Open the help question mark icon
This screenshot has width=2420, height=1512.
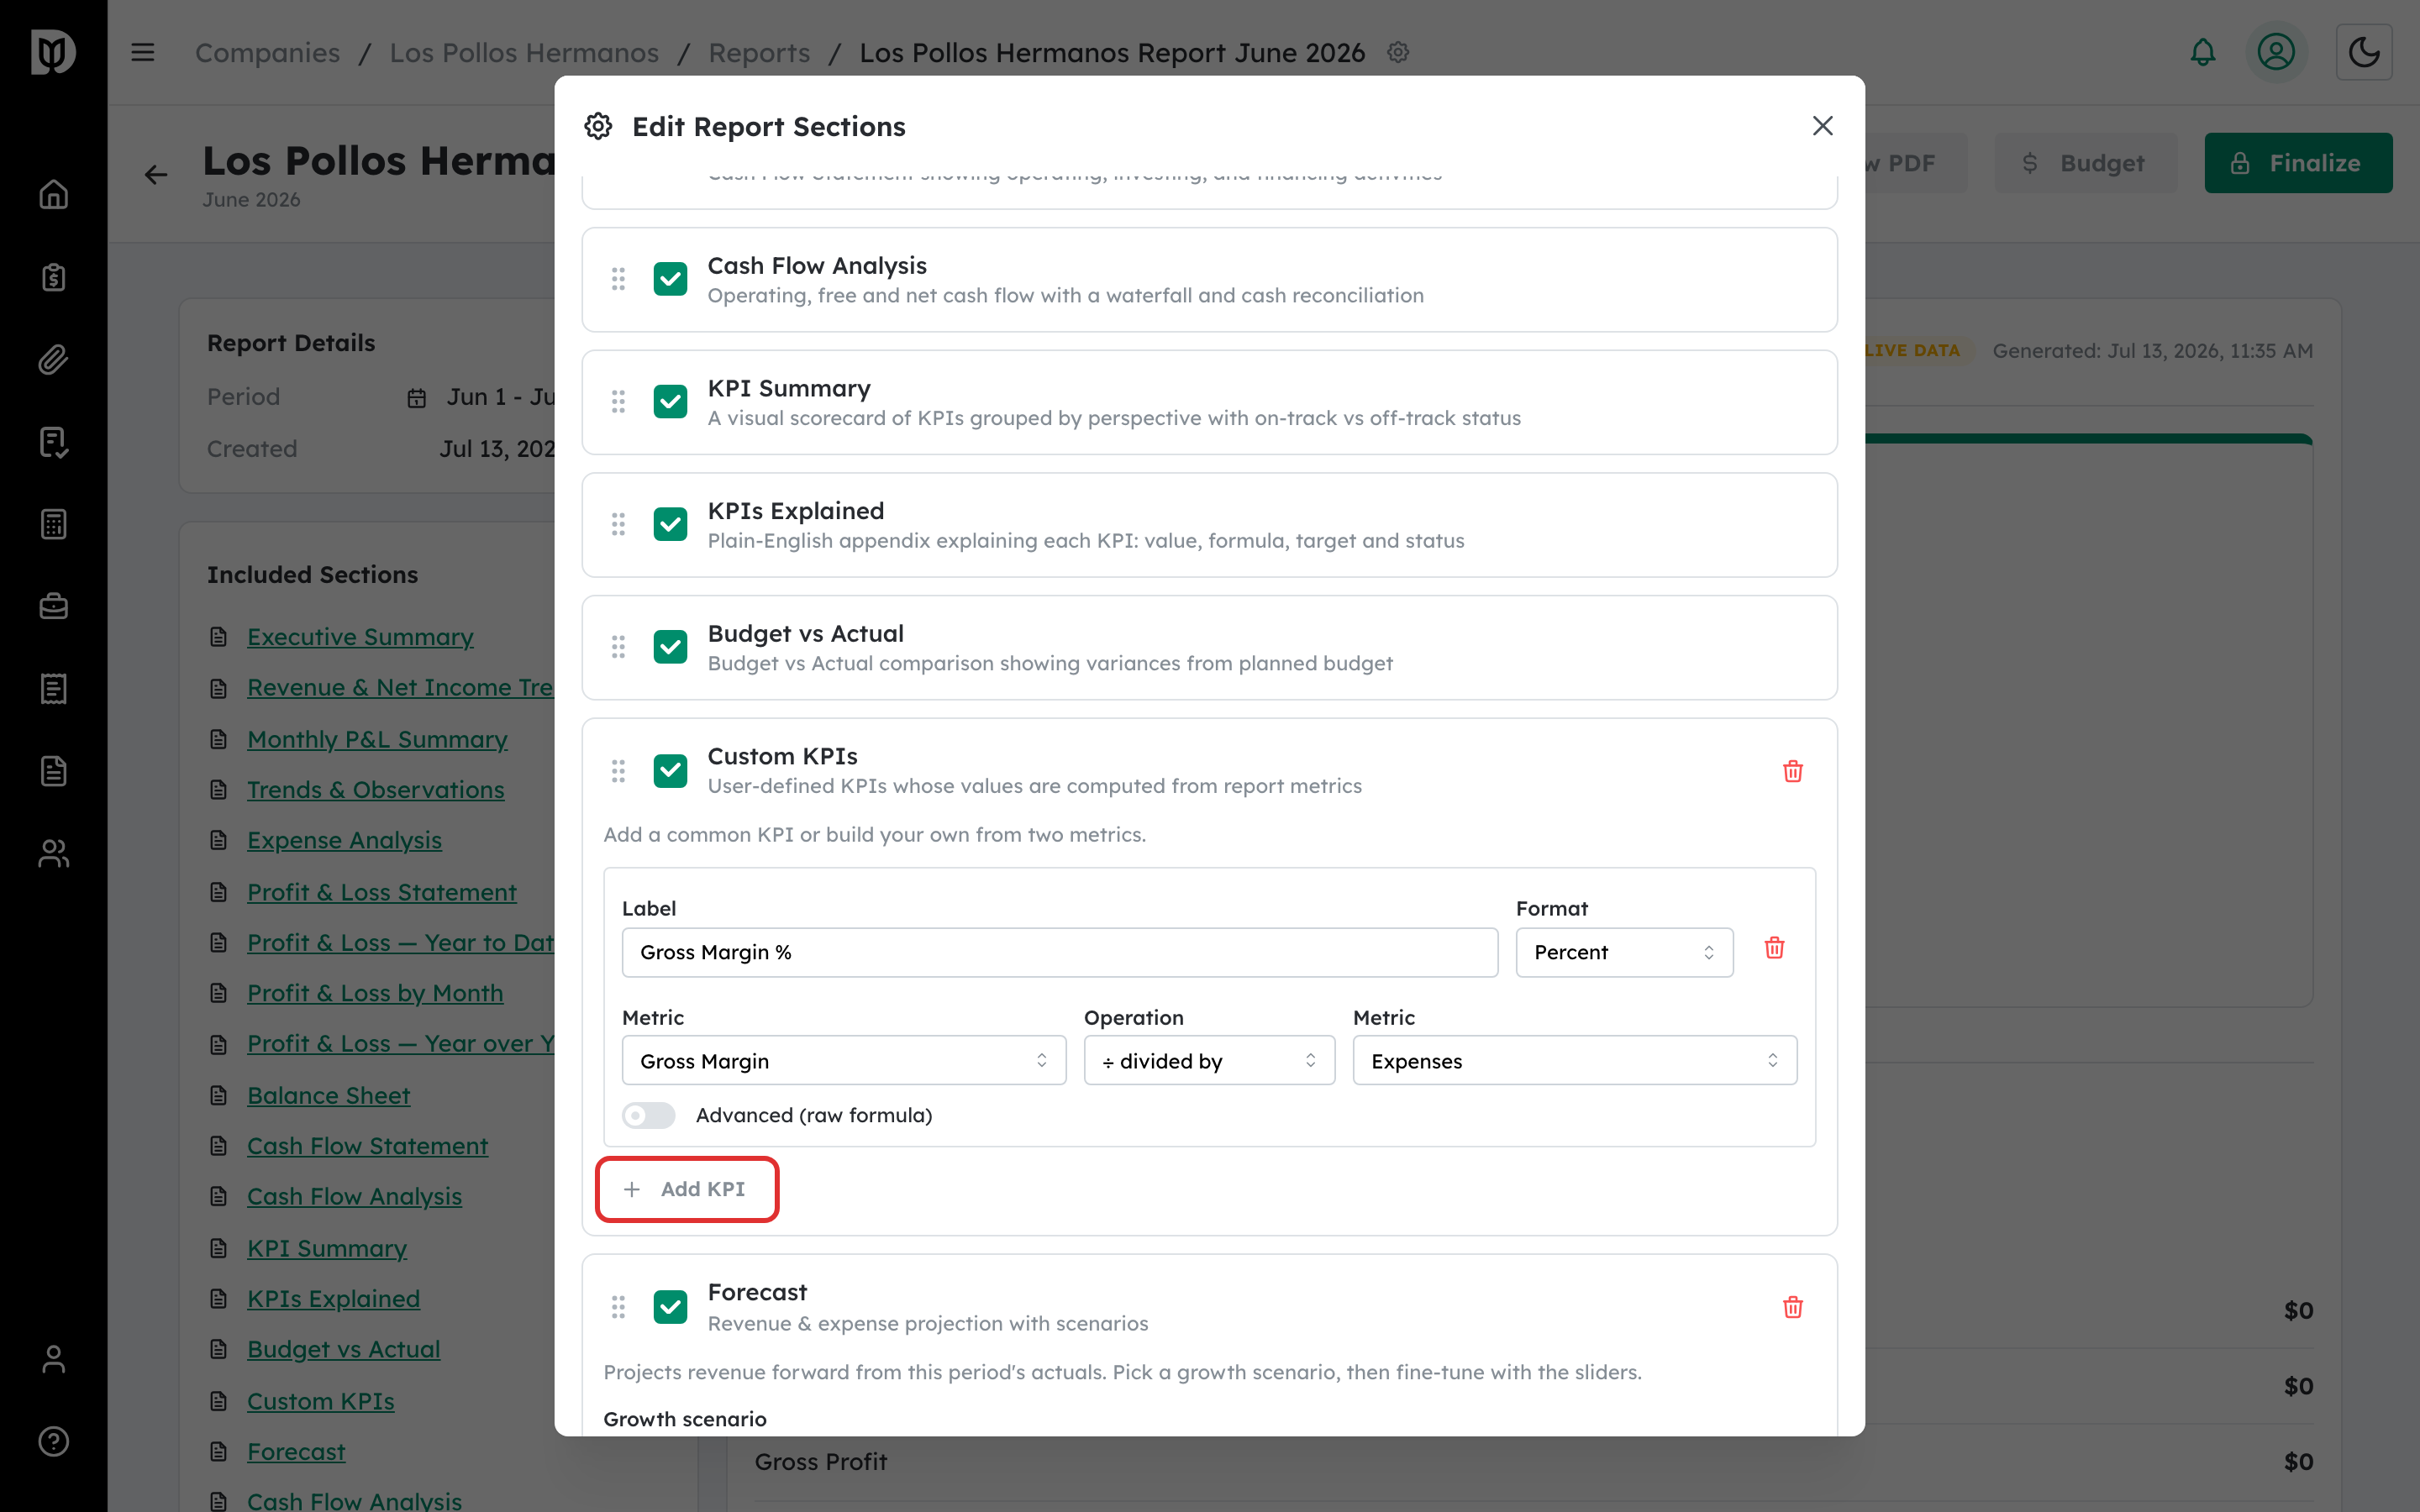(54, 1441)
